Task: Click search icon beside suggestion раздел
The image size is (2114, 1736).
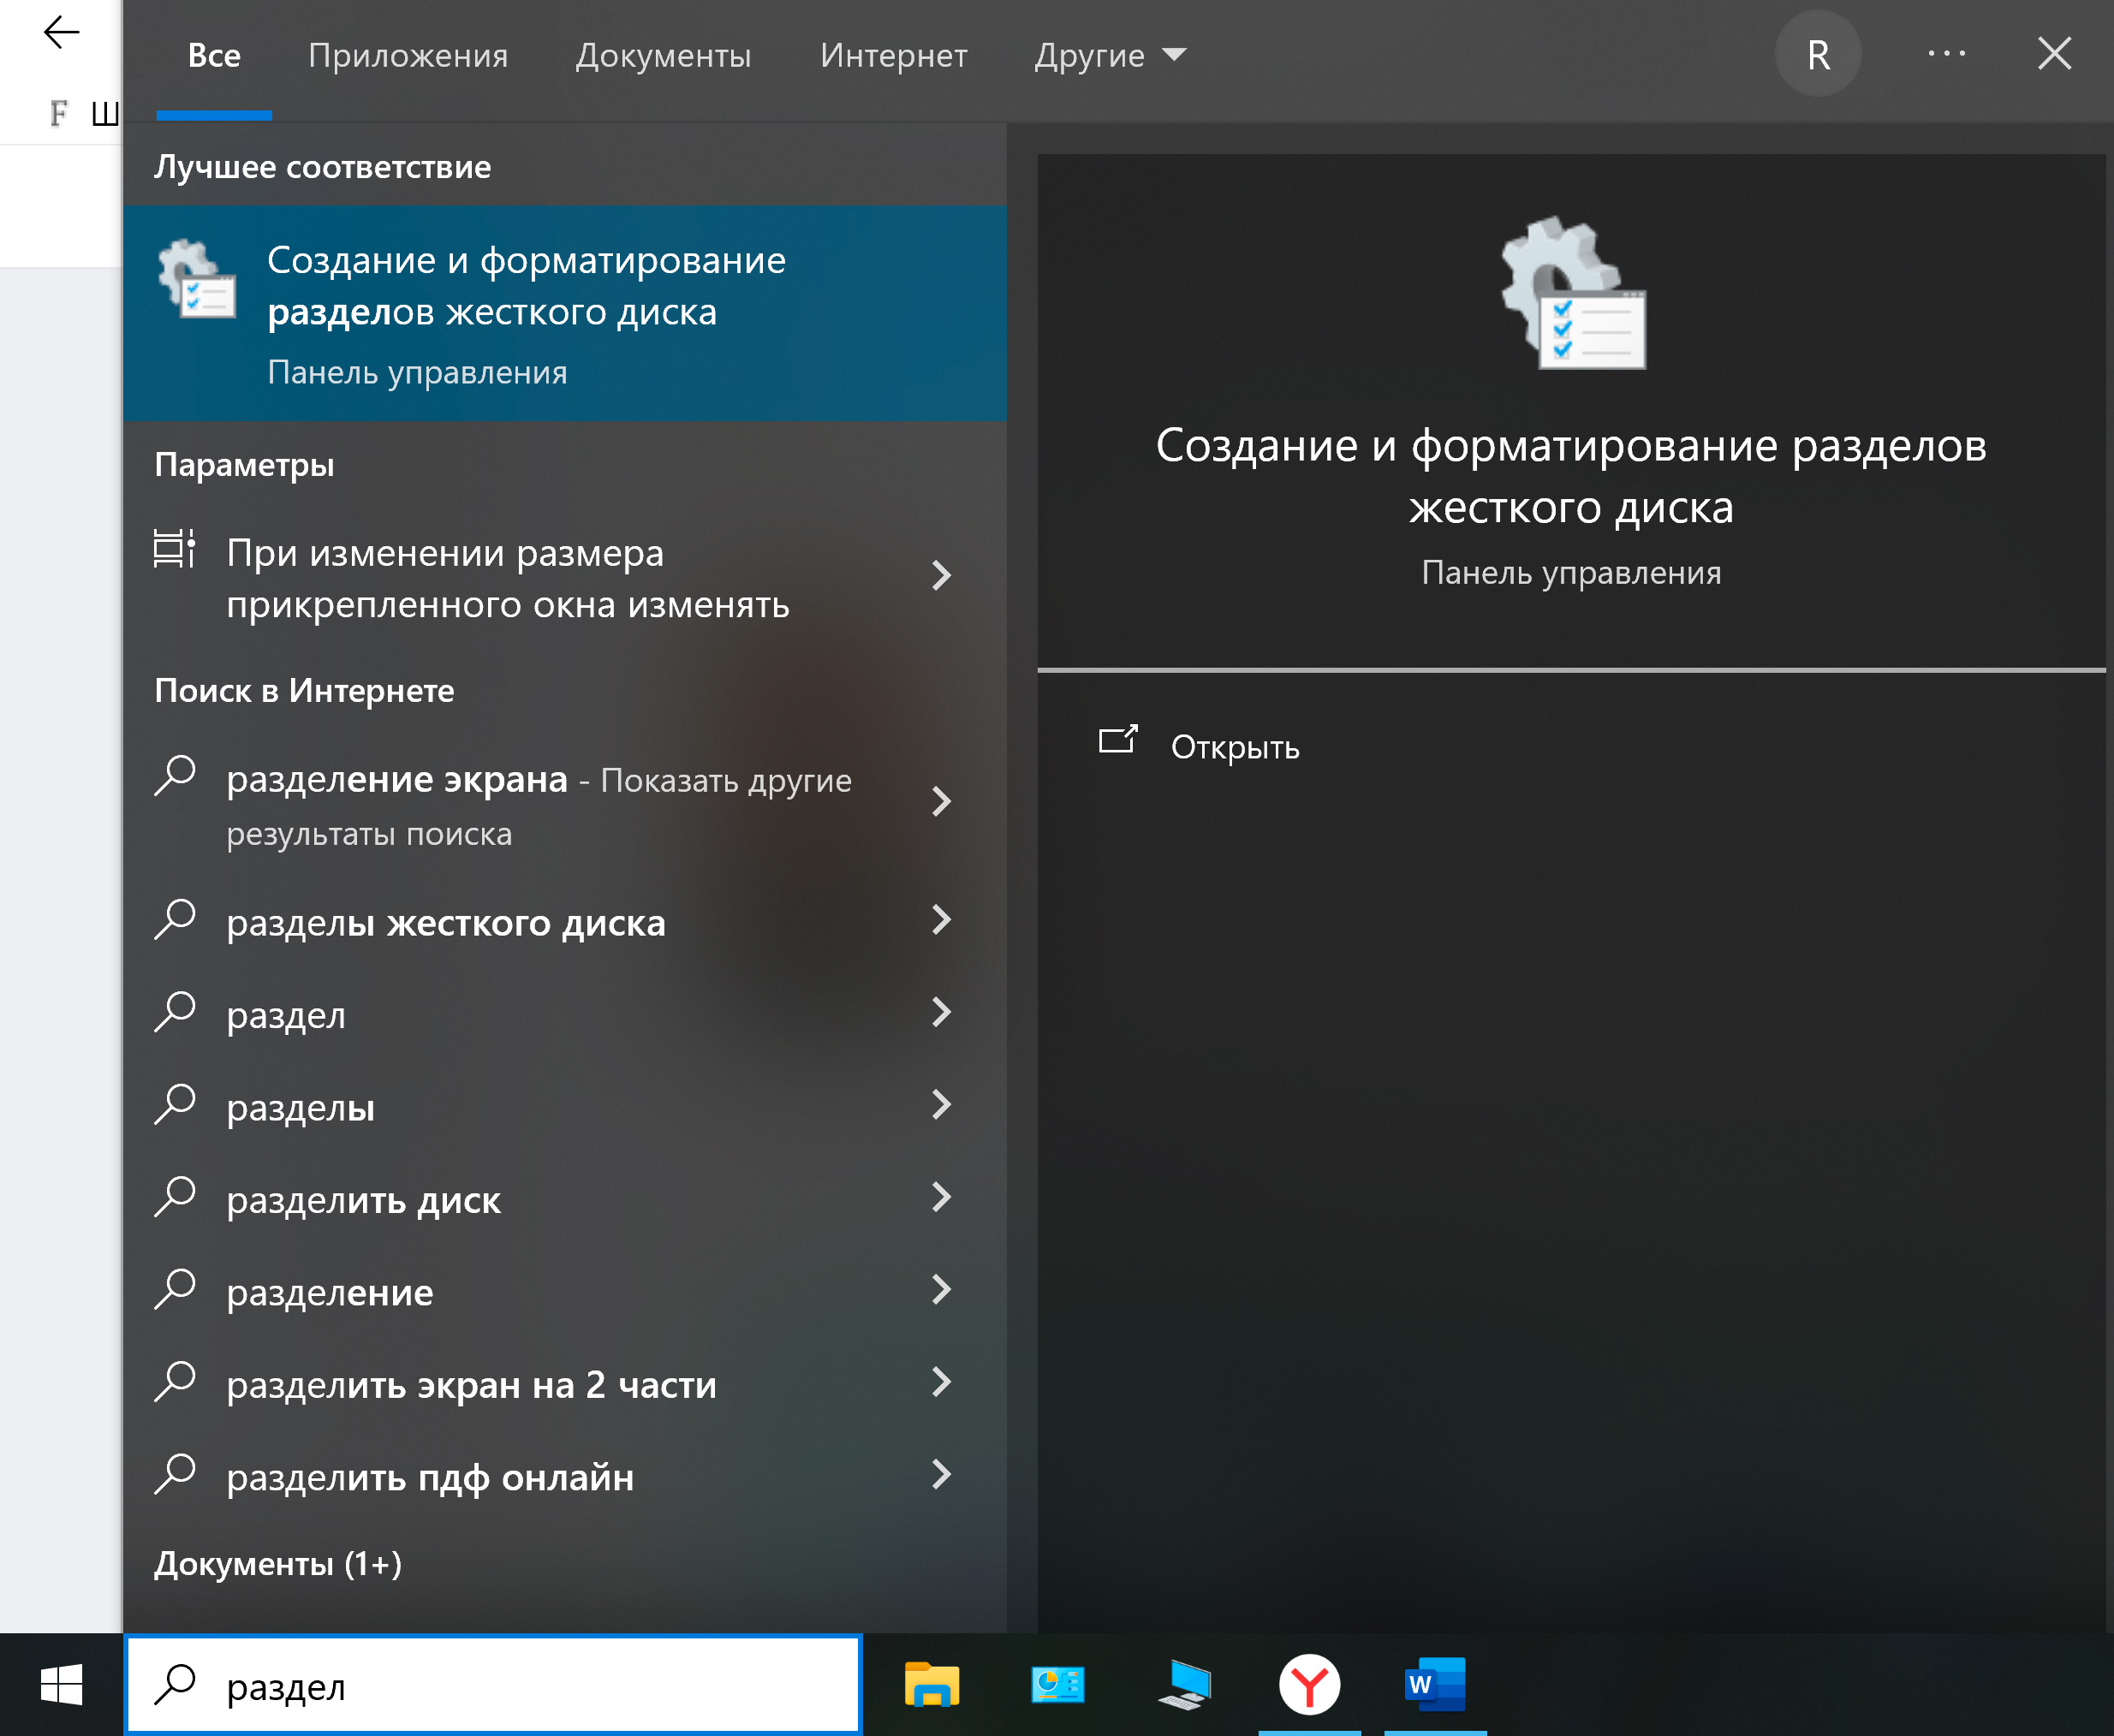Action: click(175, 1012)
